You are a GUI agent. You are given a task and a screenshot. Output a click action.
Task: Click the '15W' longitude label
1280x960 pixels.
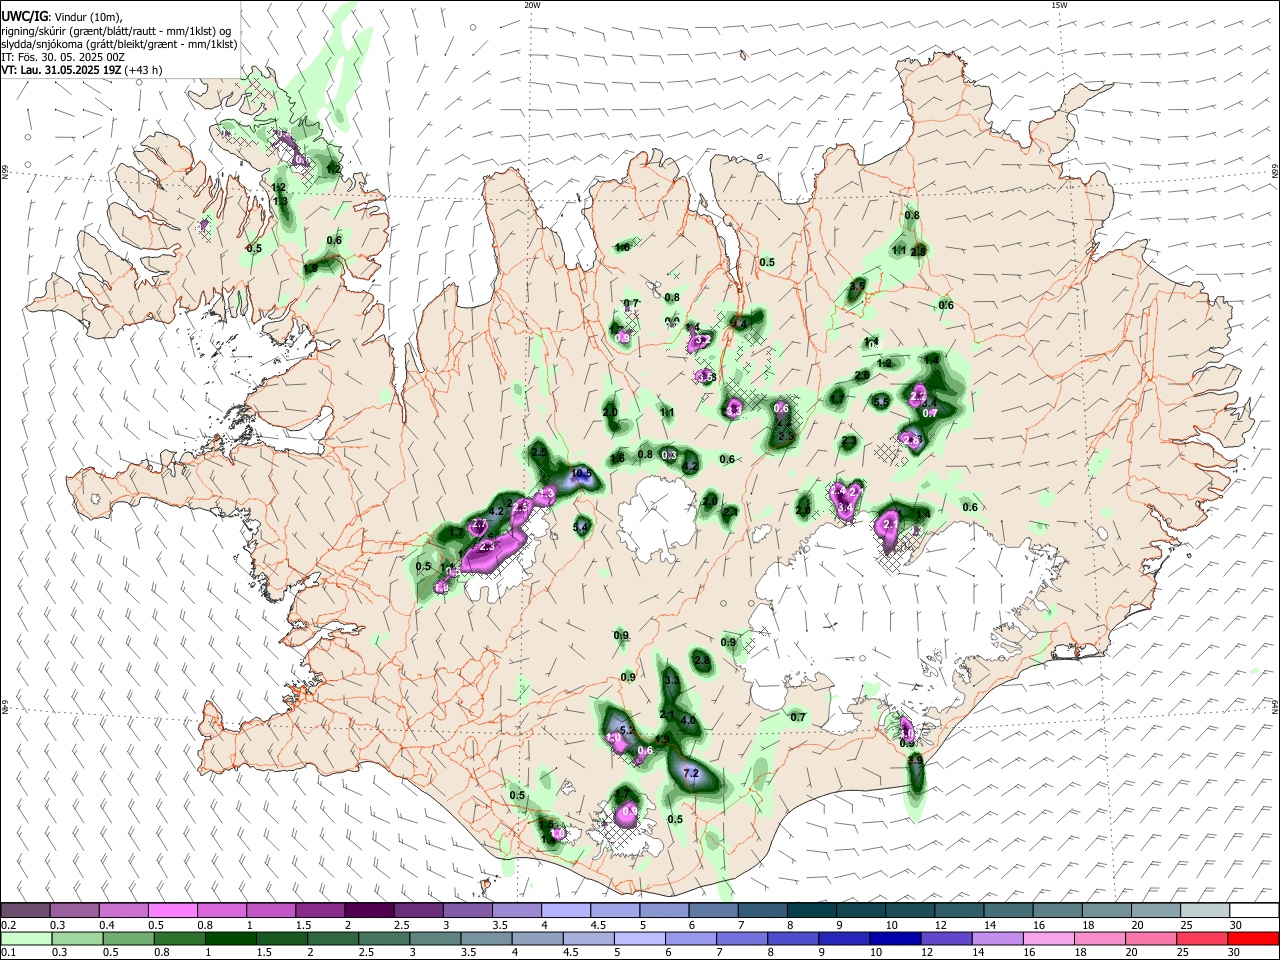(x=1059, y=5)
